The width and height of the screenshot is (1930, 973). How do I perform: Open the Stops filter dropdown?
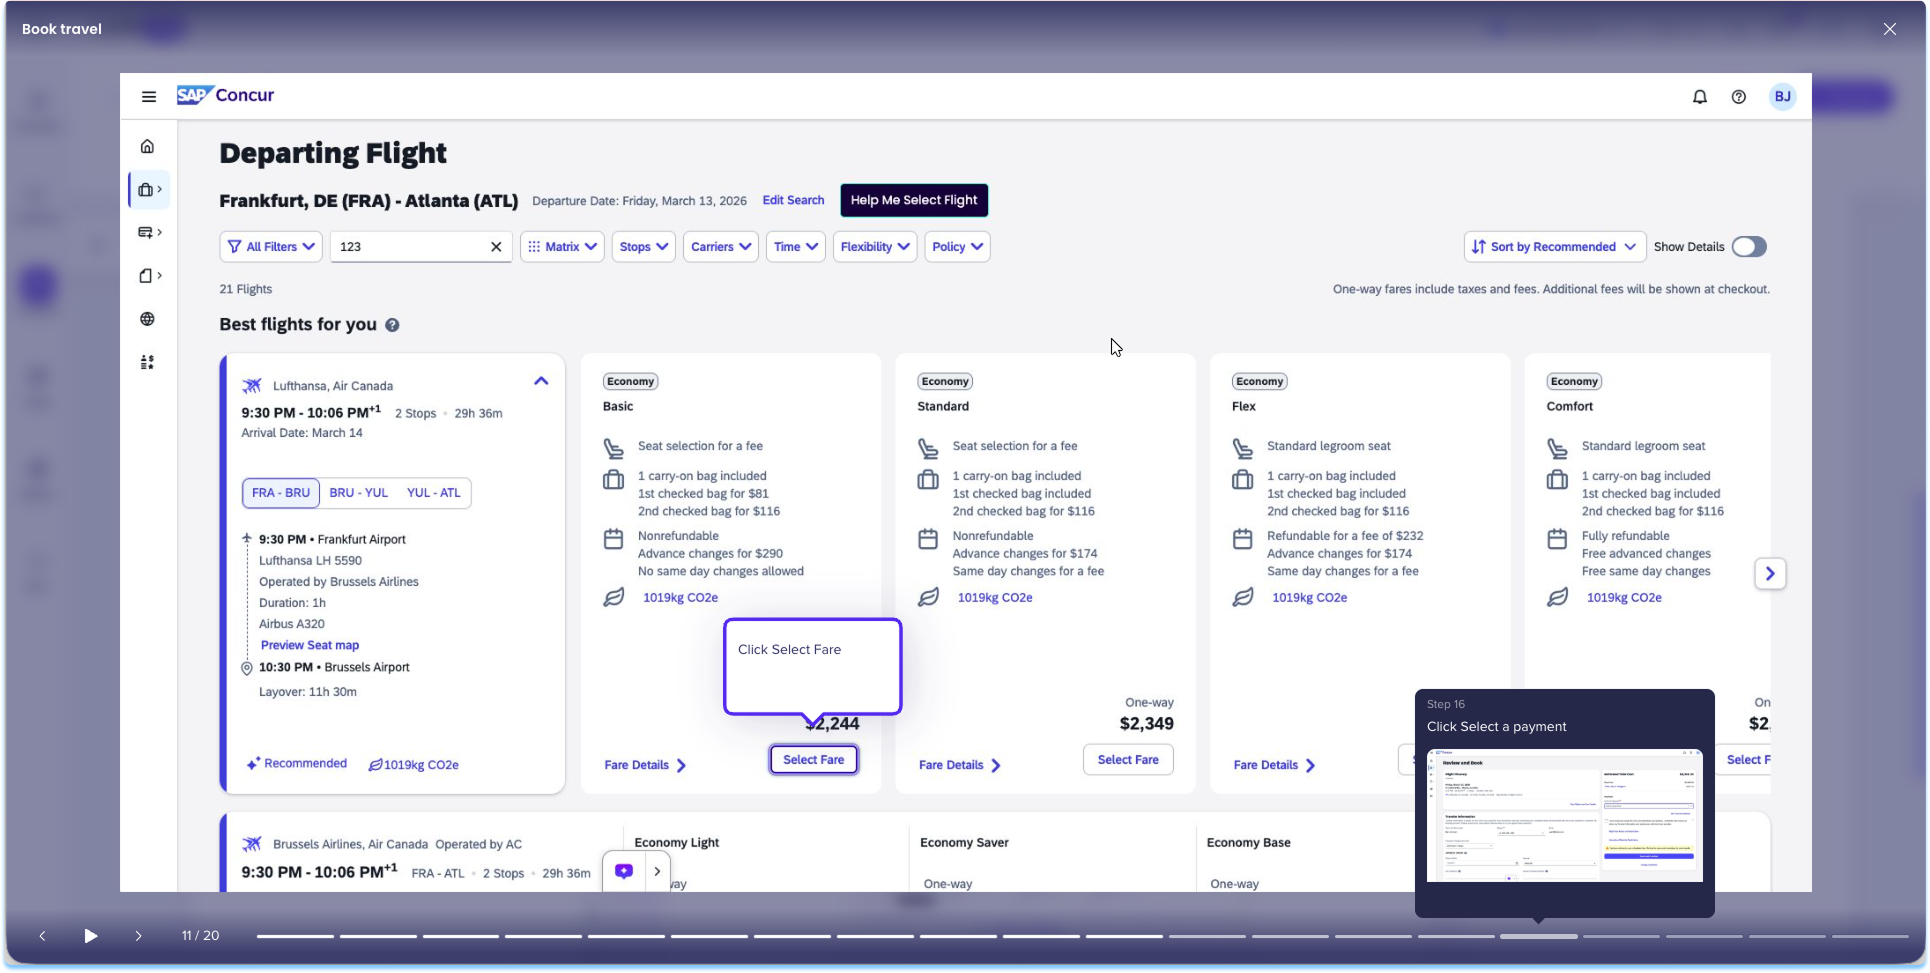(x=643, y=247)
